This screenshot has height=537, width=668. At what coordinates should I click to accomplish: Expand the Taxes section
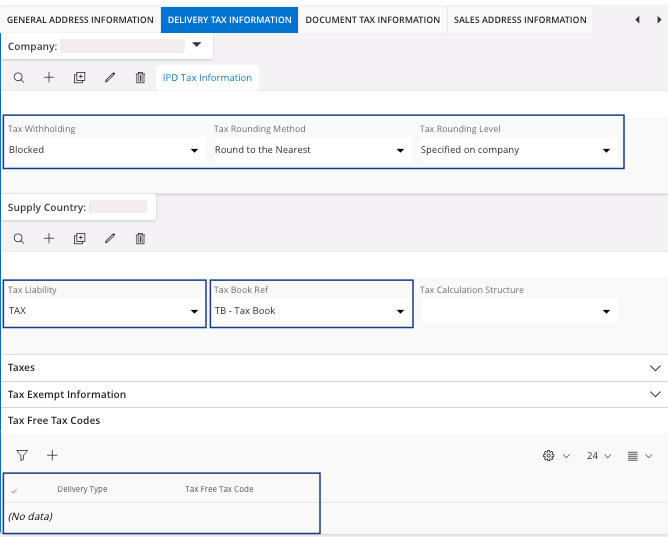[x=655, y=368]
